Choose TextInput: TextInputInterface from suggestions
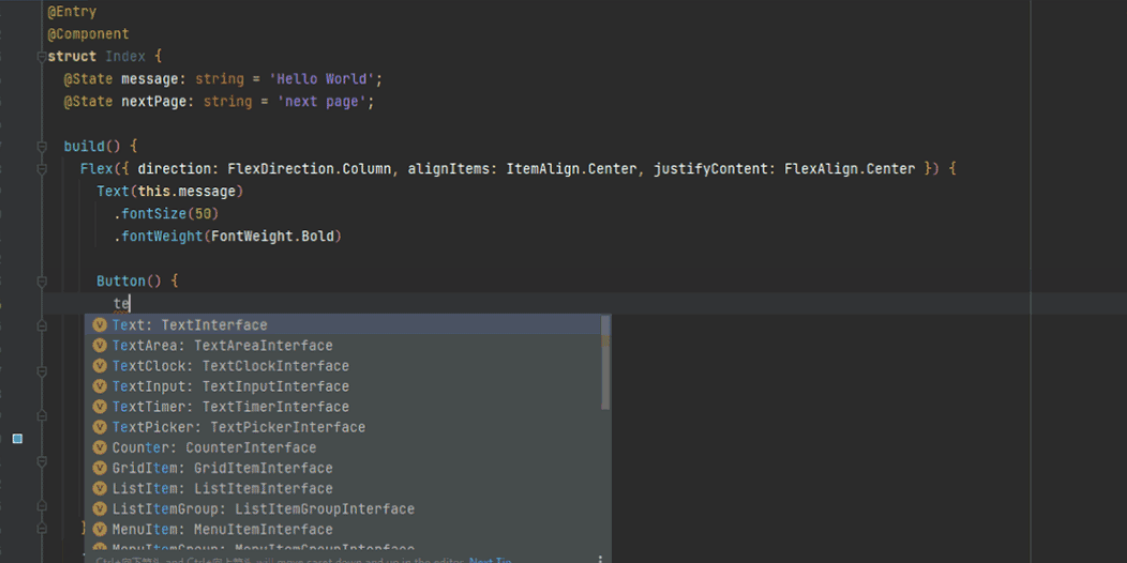The image size is (1127, 563). (230, 386)
